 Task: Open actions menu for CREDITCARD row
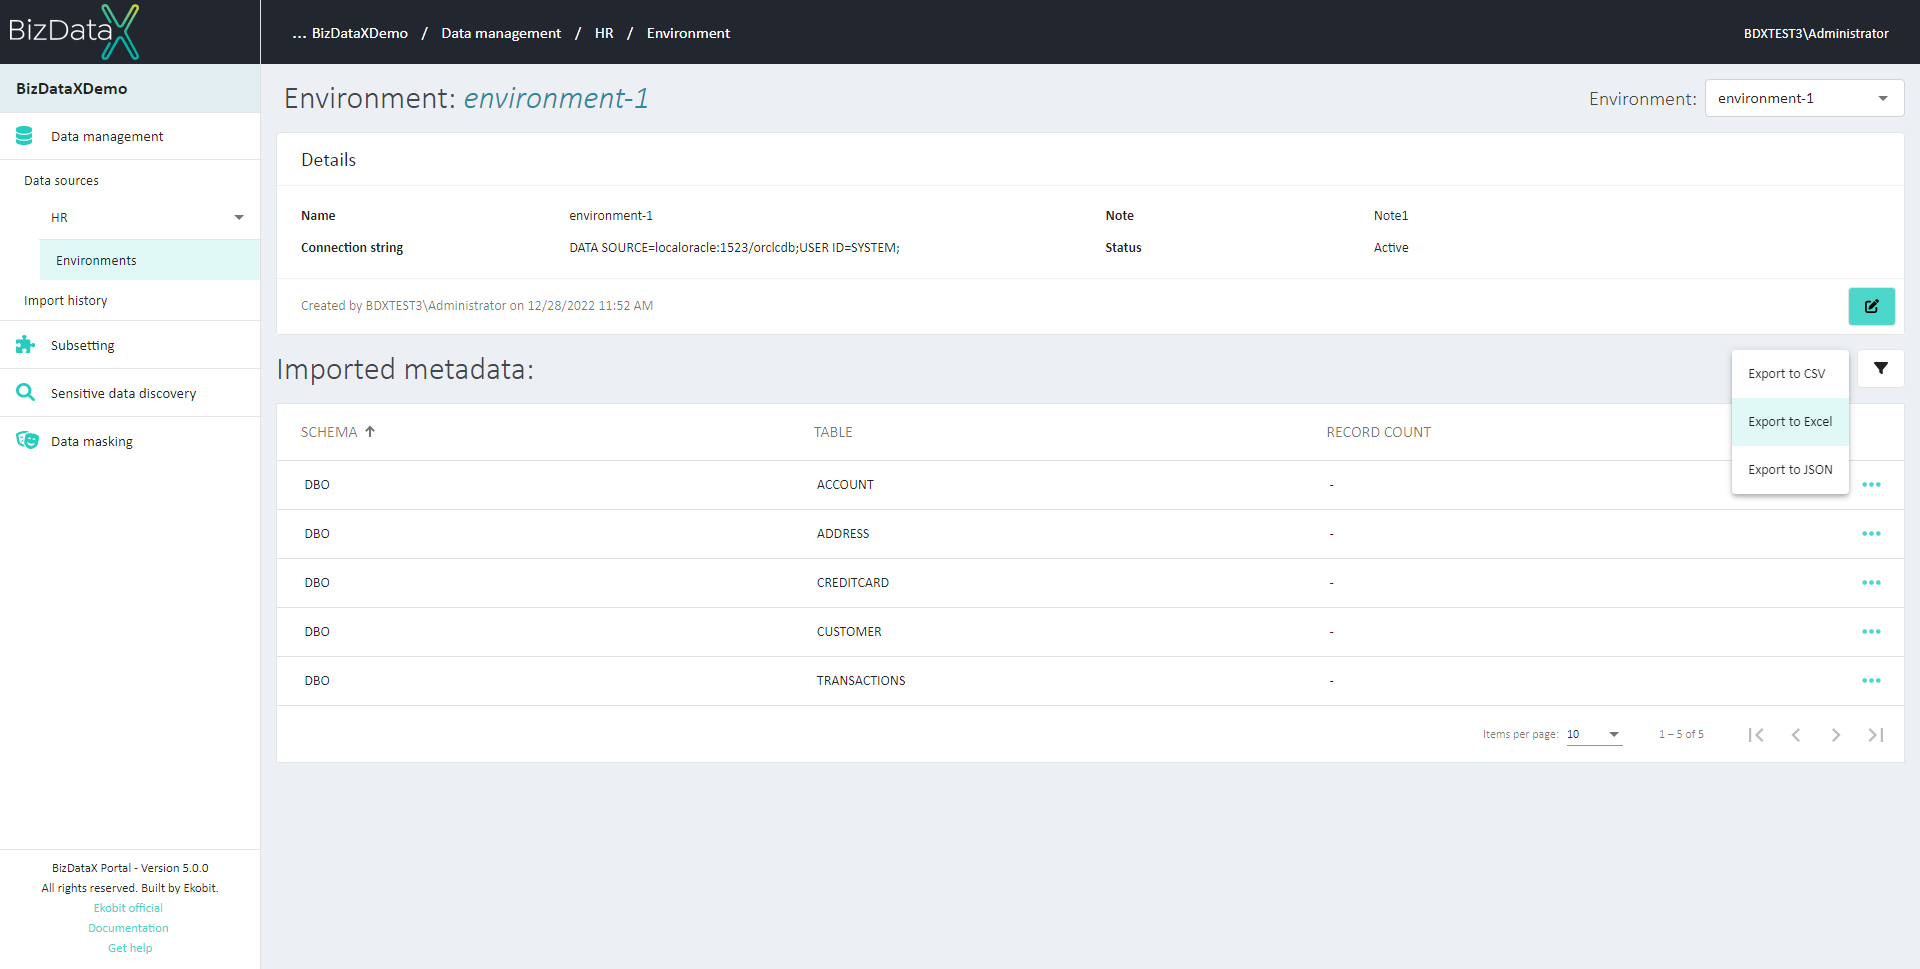[1871, 583]
